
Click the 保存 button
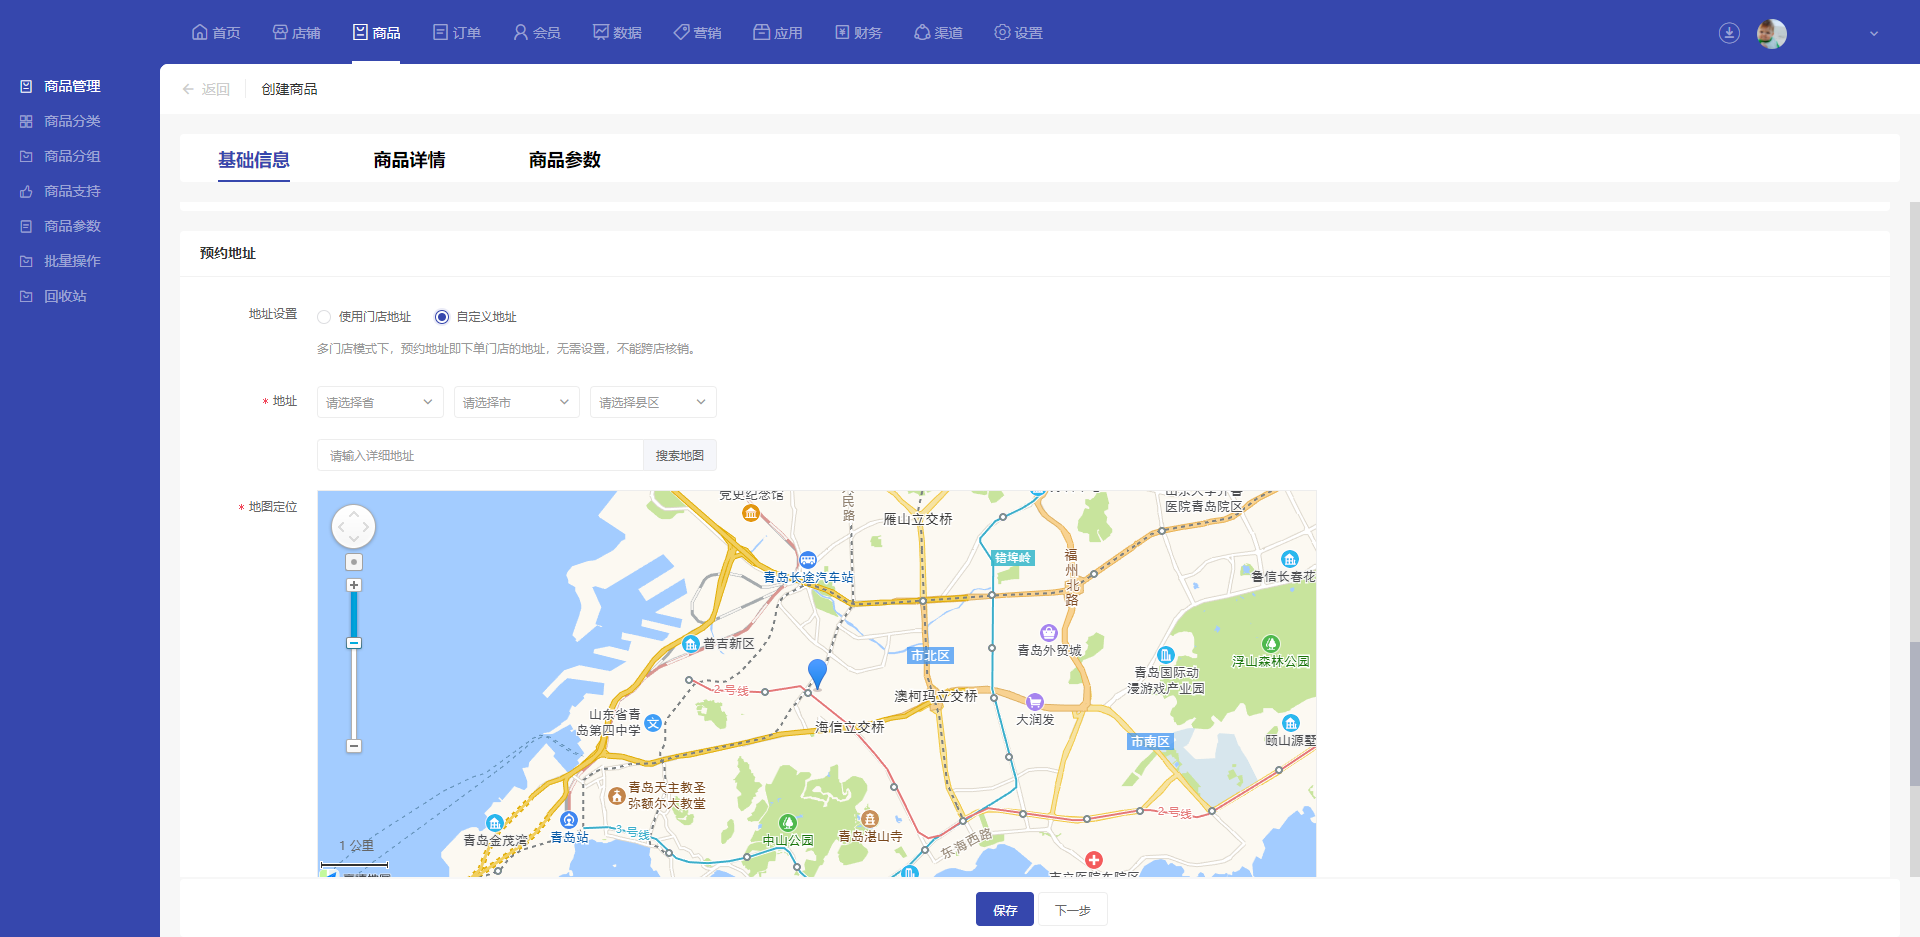click(x=1004, y=910)
